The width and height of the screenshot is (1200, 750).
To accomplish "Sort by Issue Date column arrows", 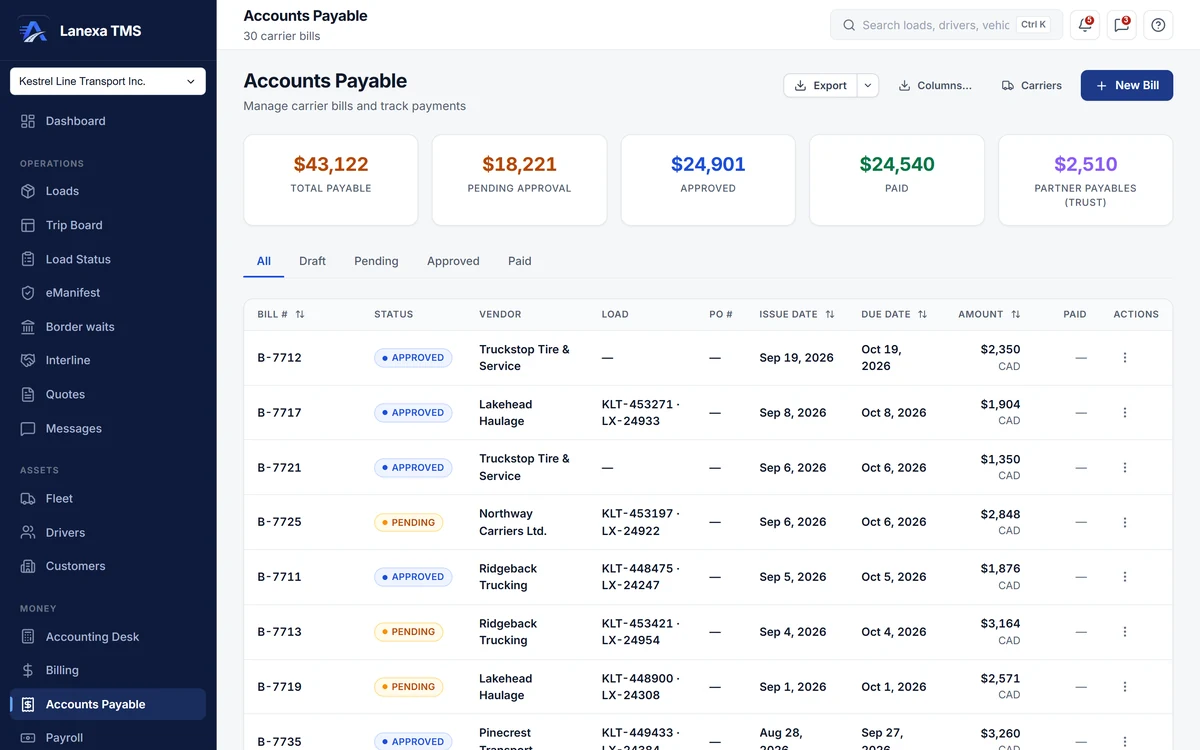I will coord(830,314).
